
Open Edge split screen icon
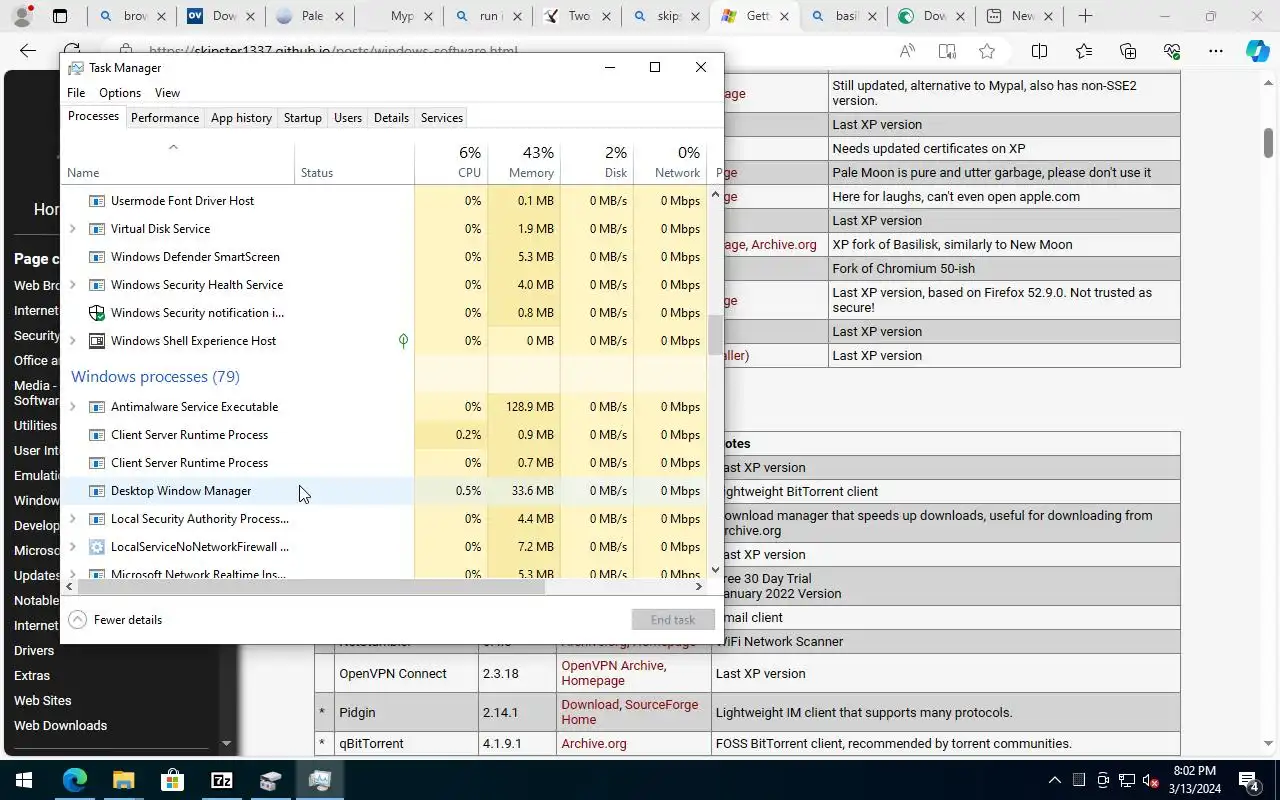coord(1039,51)
